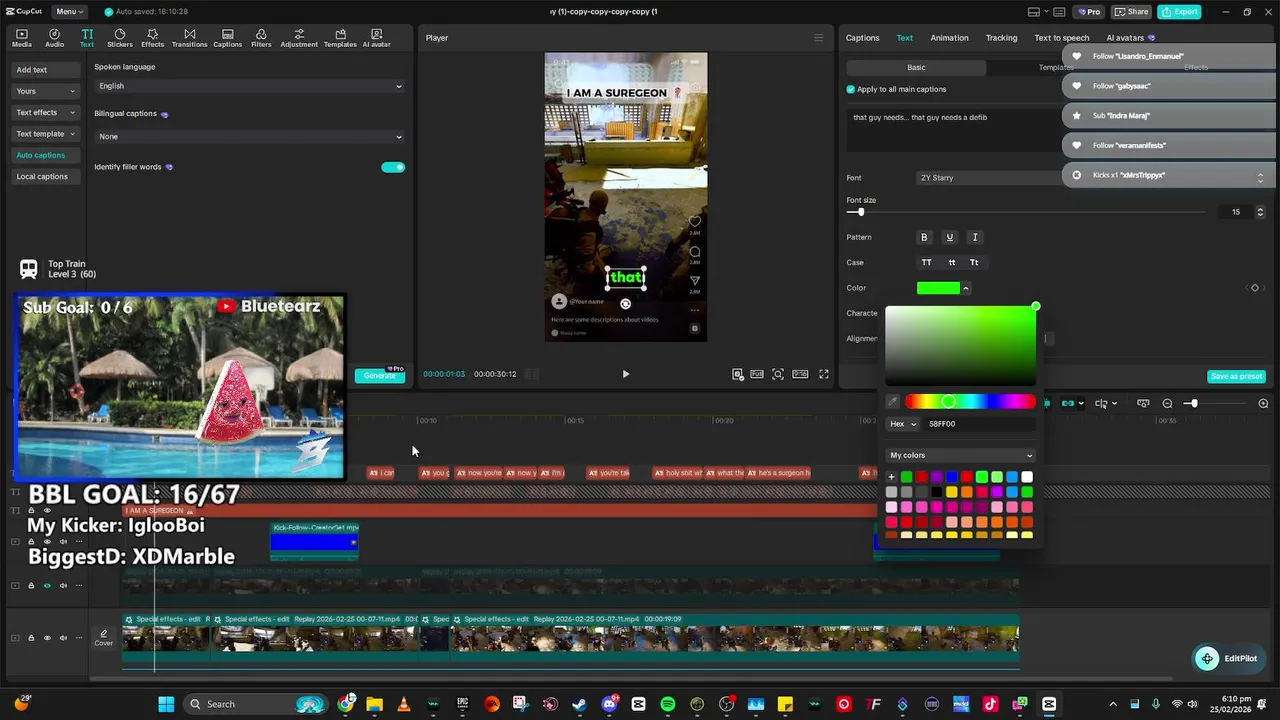Click the aspect ratio icon in player
The width and height of the screenshot is (1280, 720).
coord(800,374)
